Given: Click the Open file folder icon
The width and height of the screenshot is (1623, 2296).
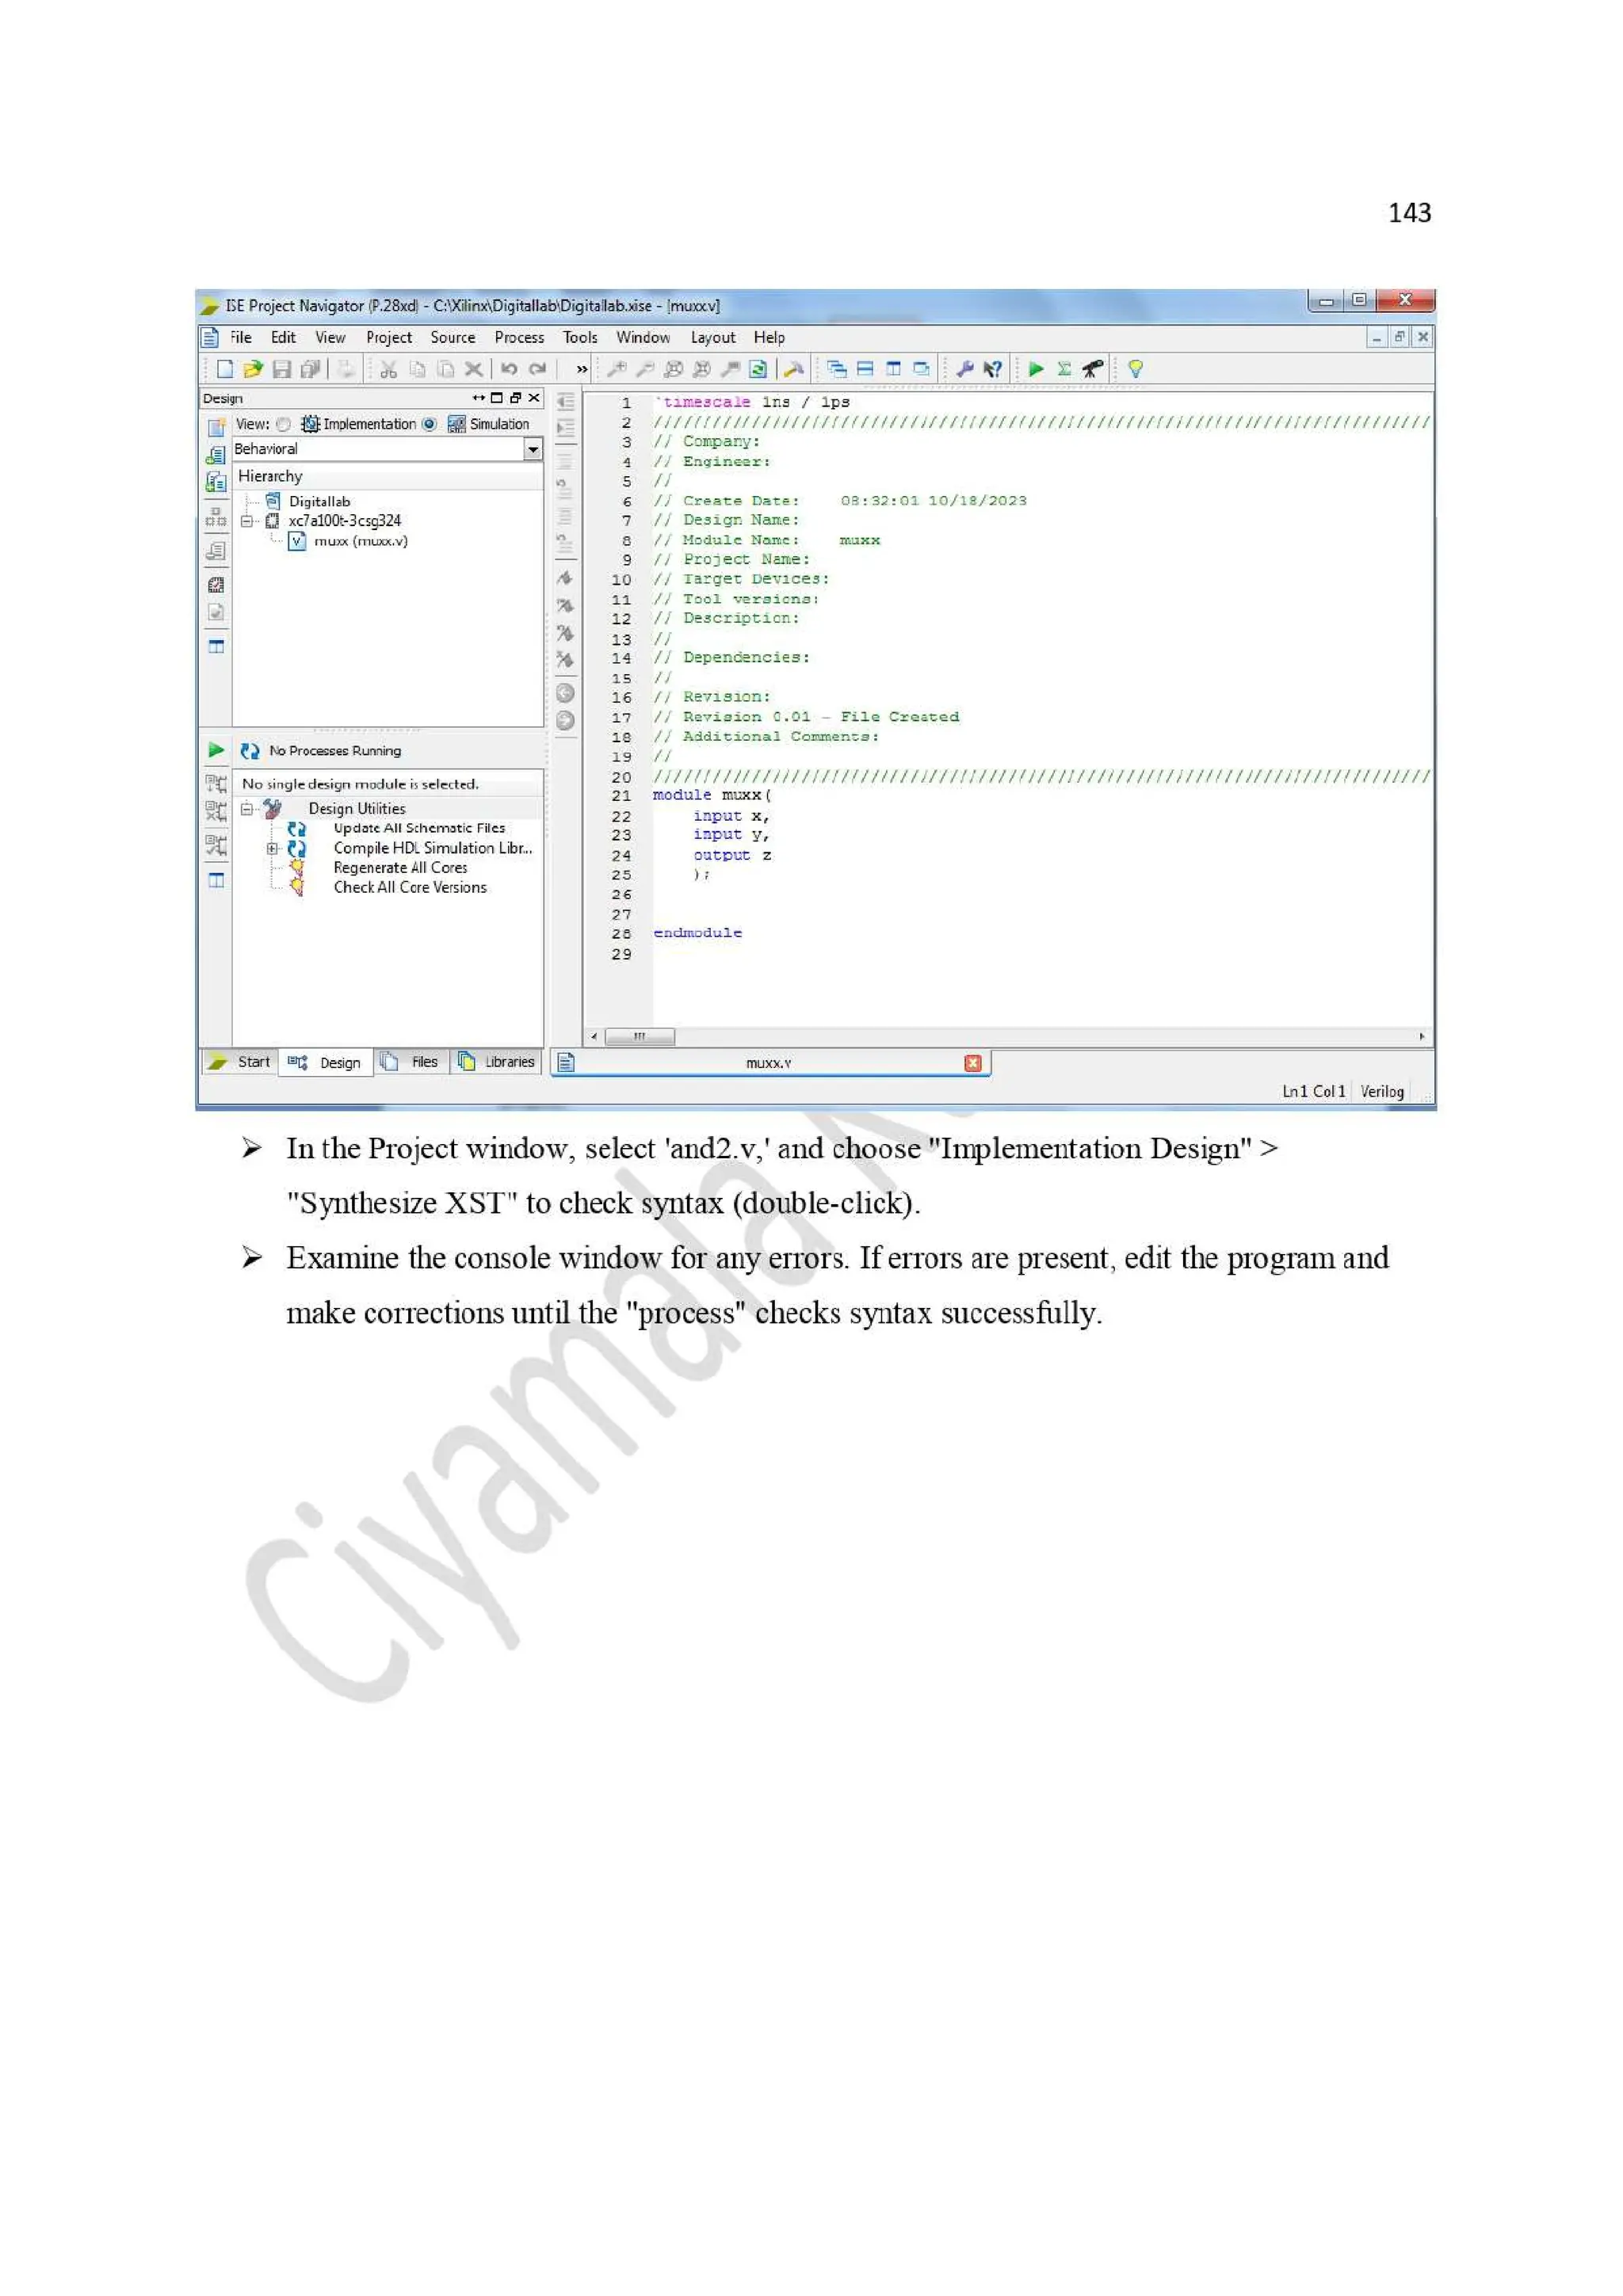Looking at the screenshot, I should click(253, 369).
